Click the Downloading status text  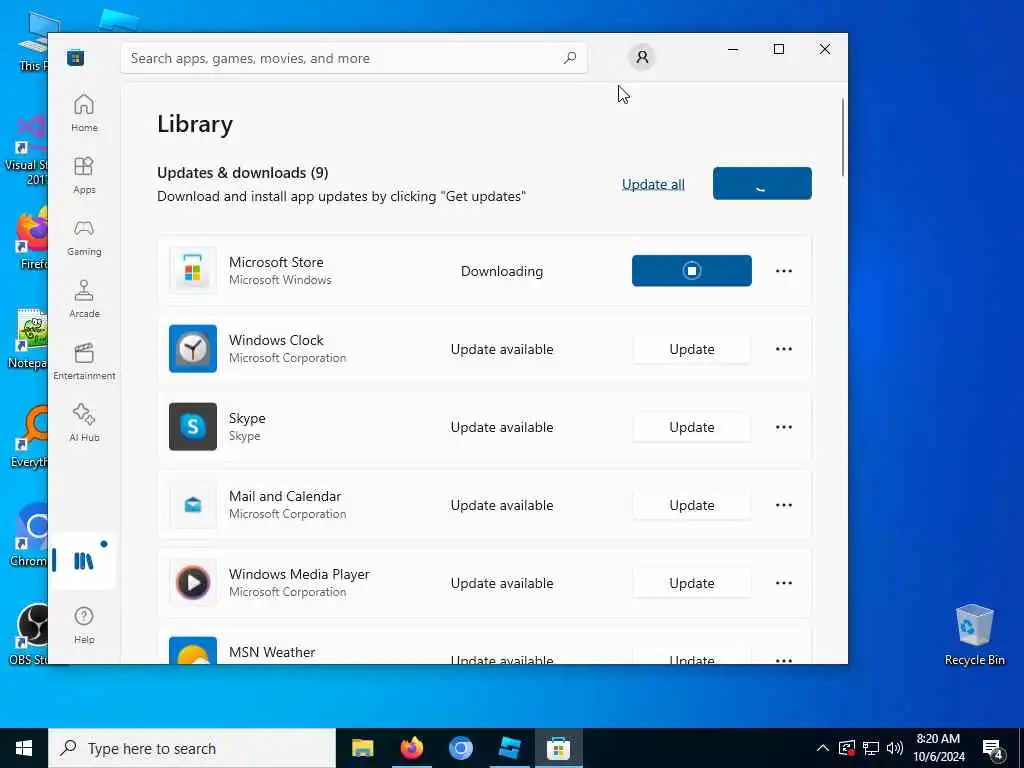point(502,271)
